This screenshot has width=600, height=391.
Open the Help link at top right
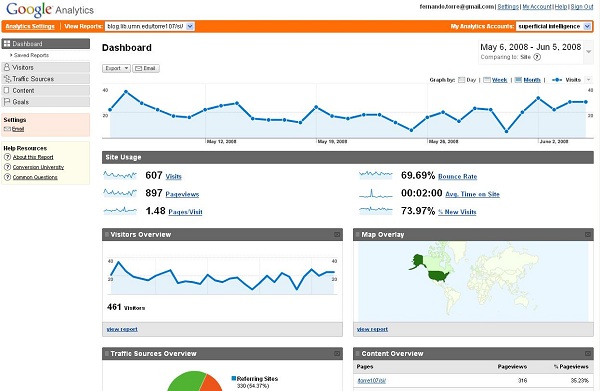(x=561, y=7)
